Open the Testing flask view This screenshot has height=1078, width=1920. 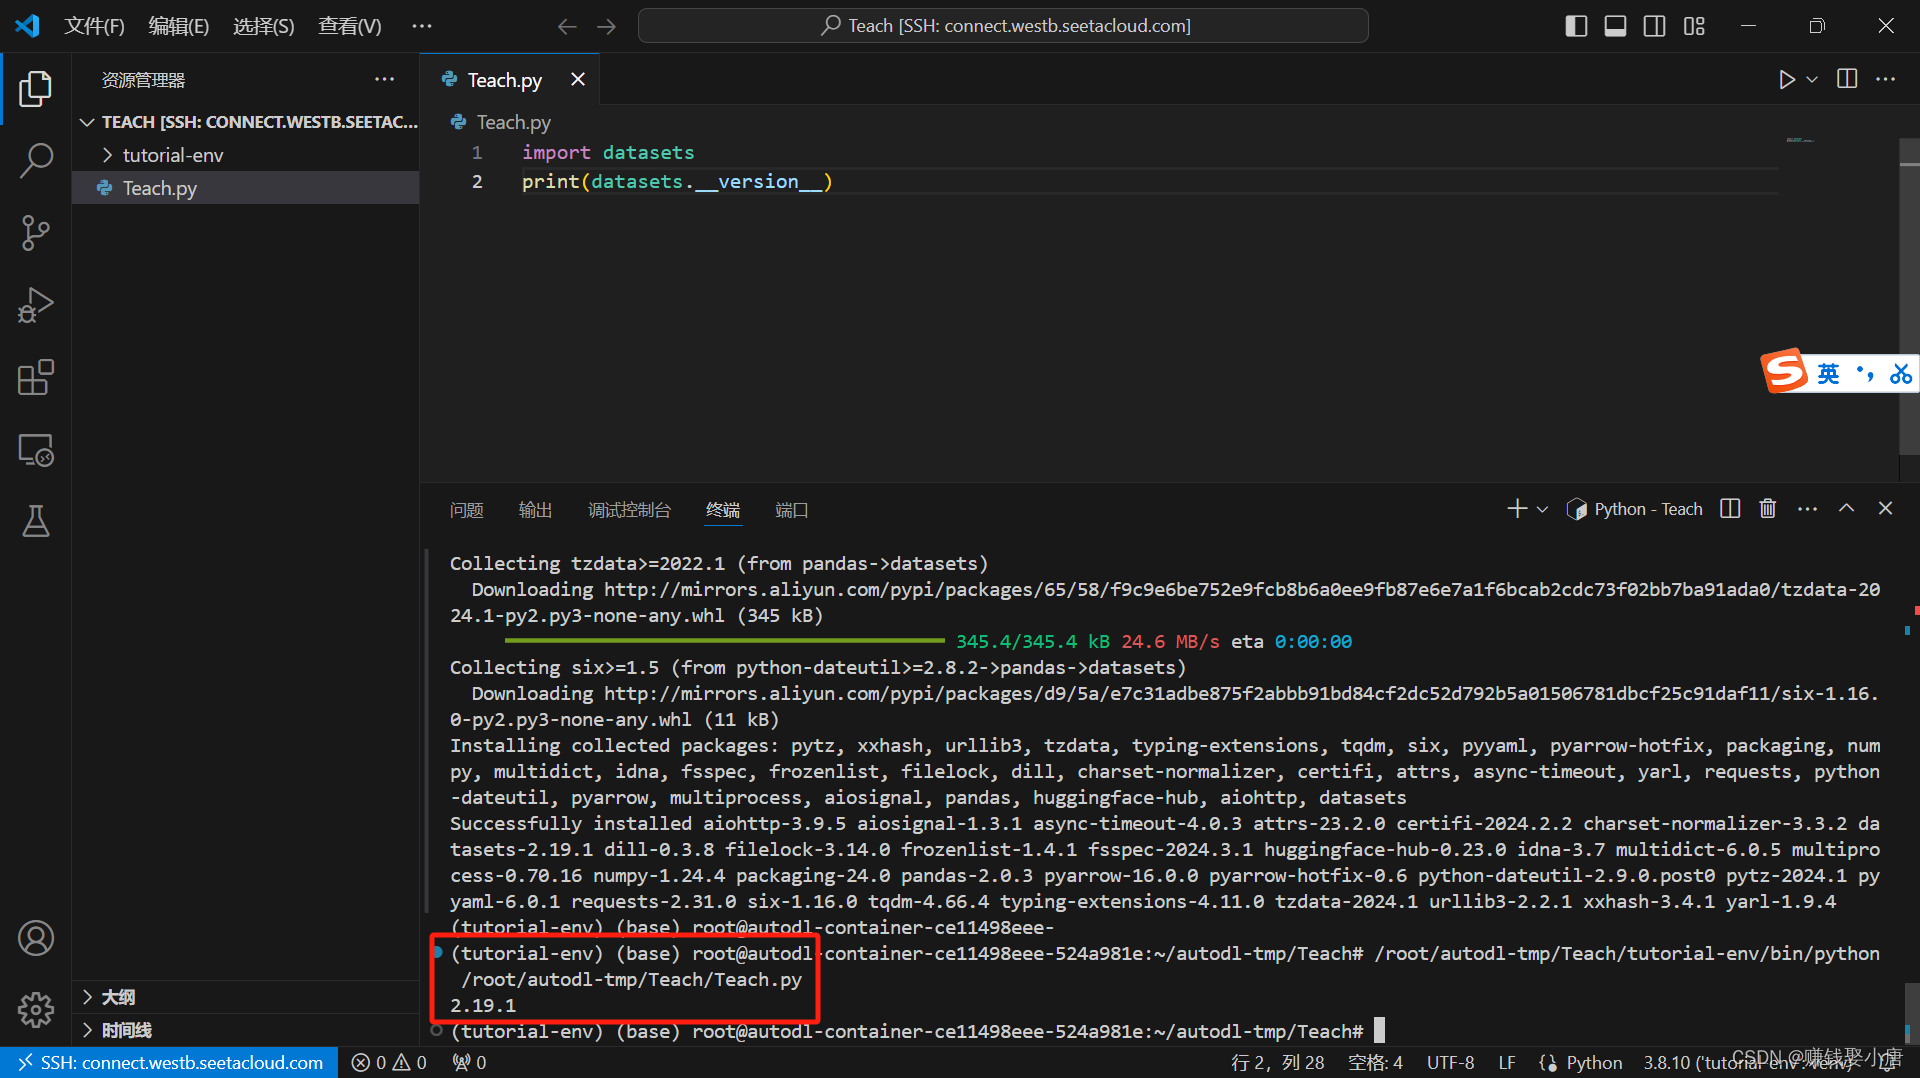[36, 521]
